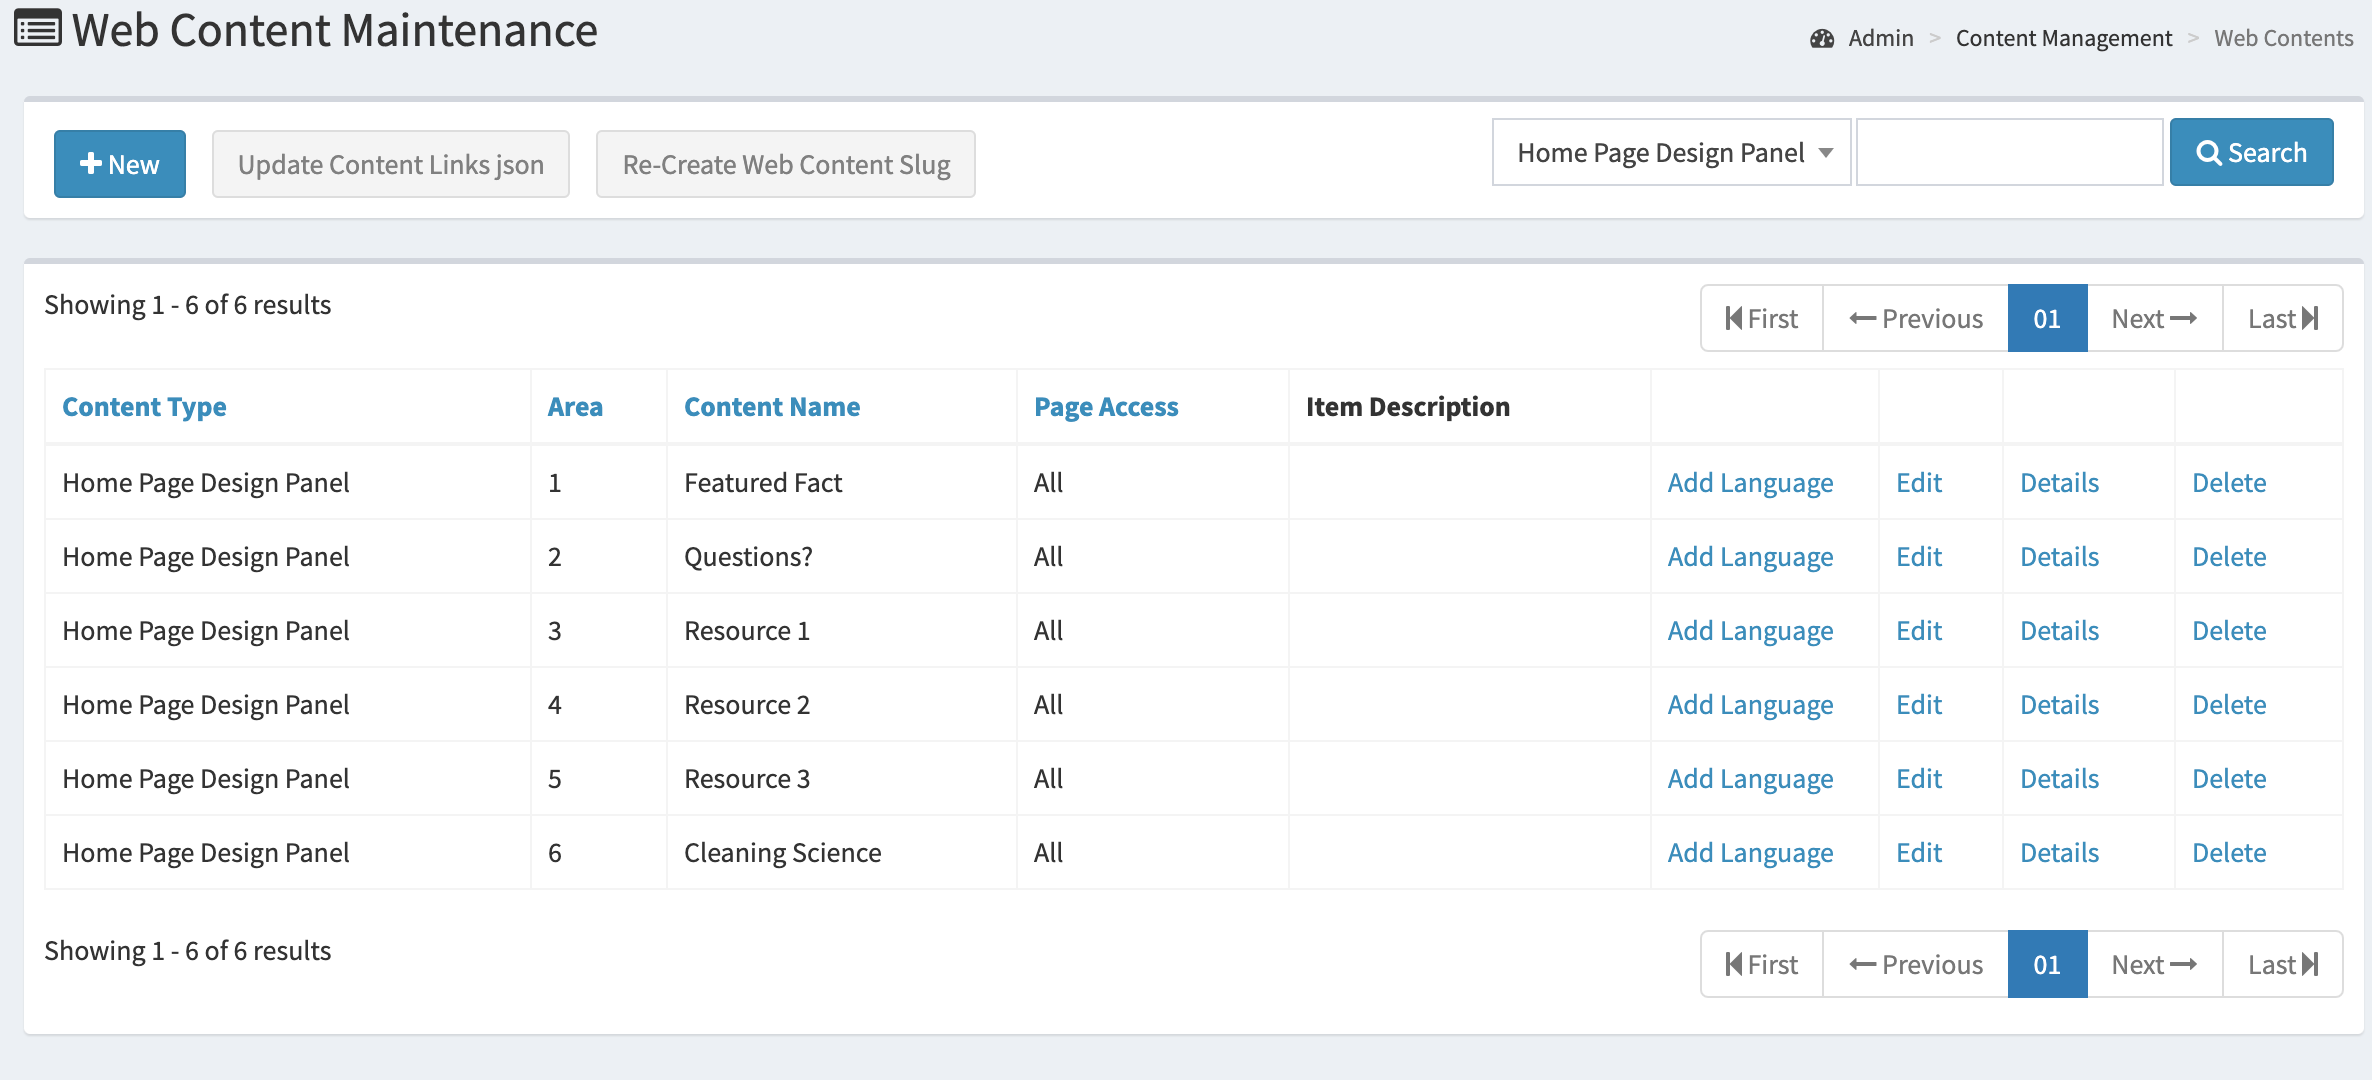The height and width of the screenshot is (1080, 2372).
Task: Sort table by Content Type column
Action: (144, 407)
